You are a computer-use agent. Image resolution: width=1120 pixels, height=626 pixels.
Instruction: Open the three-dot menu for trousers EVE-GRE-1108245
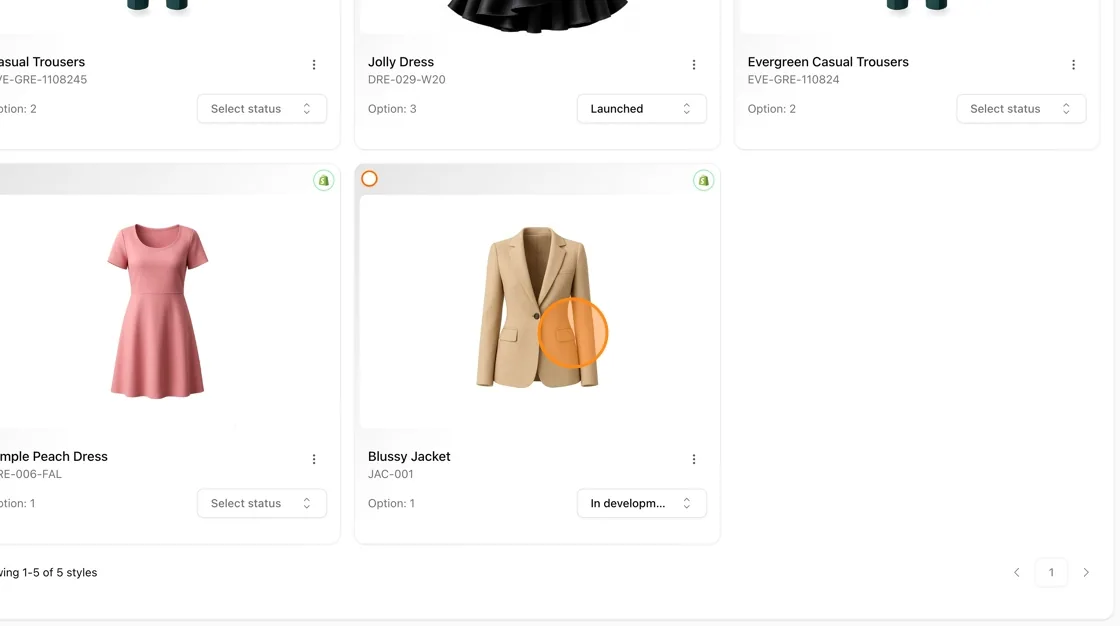coord(314,65)
